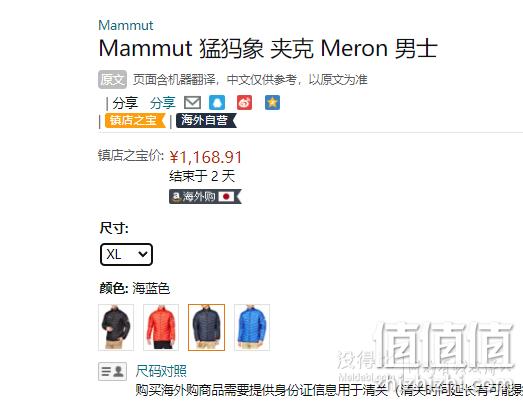Open the XL size dropdown
The width and height of the screenshot is (523, 401).
[126, 255]
